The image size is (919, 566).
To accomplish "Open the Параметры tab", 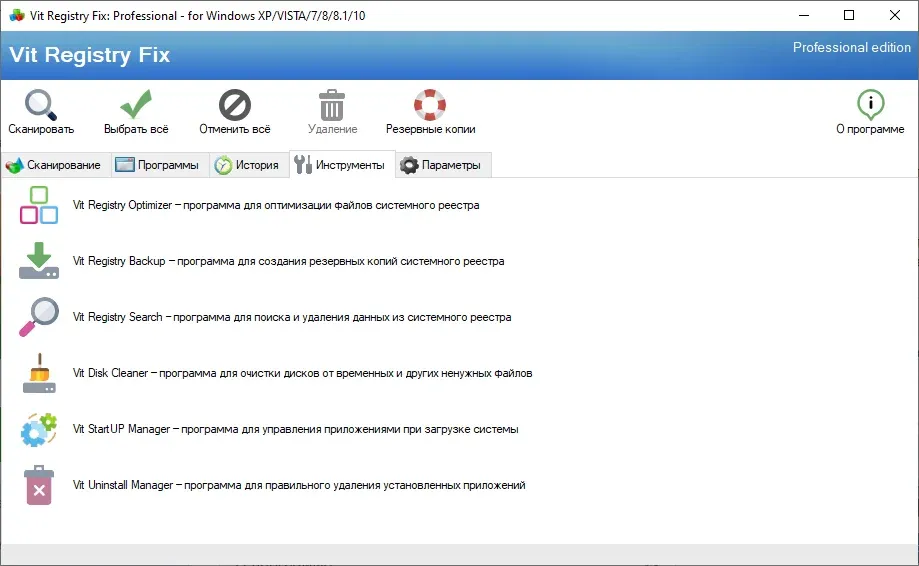I will tap(443, 165).
